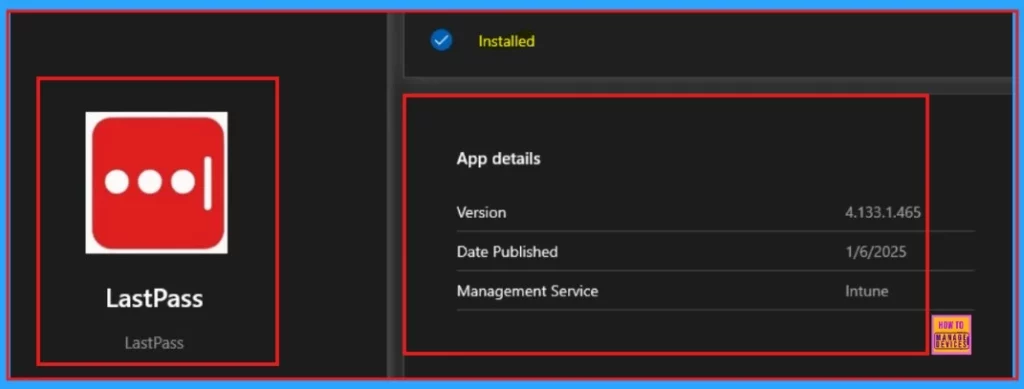Screen dimensions: 1024x389
Task: Select version number 4.133.1.465
Action: pyautogui.click(x=882, y=212)
